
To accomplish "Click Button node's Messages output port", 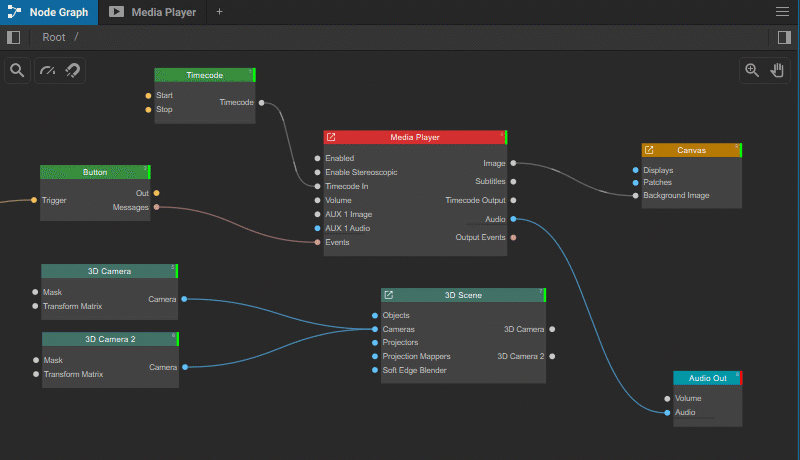I will (x=157, y=207).
